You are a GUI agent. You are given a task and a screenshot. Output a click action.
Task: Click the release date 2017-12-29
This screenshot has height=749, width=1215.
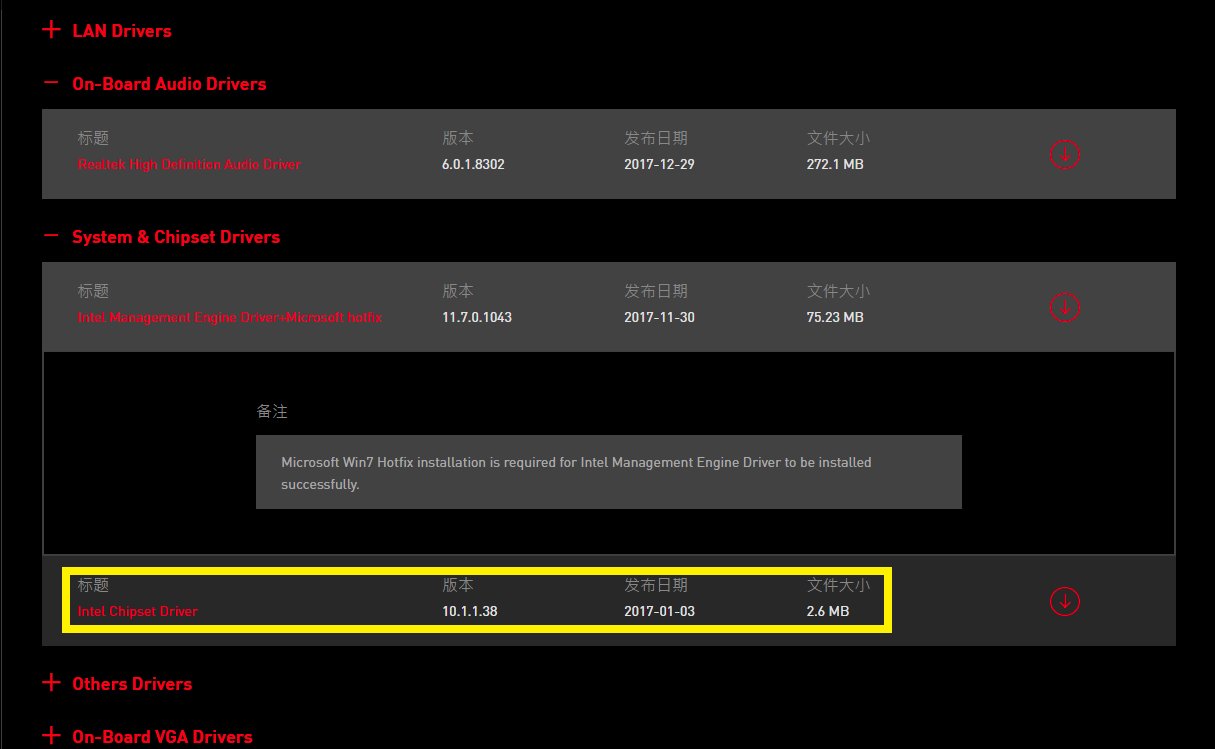point(659,164)
